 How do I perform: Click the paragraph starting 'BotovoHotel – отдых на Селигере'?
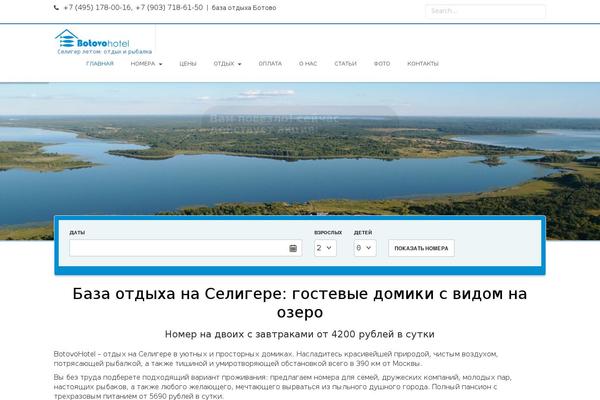tap(276, 359)
